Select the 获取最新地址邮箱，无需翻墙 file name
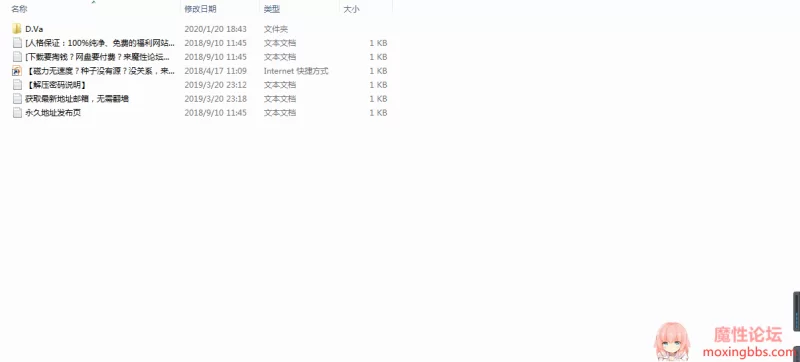800x362 pixels. click(77, 98)
